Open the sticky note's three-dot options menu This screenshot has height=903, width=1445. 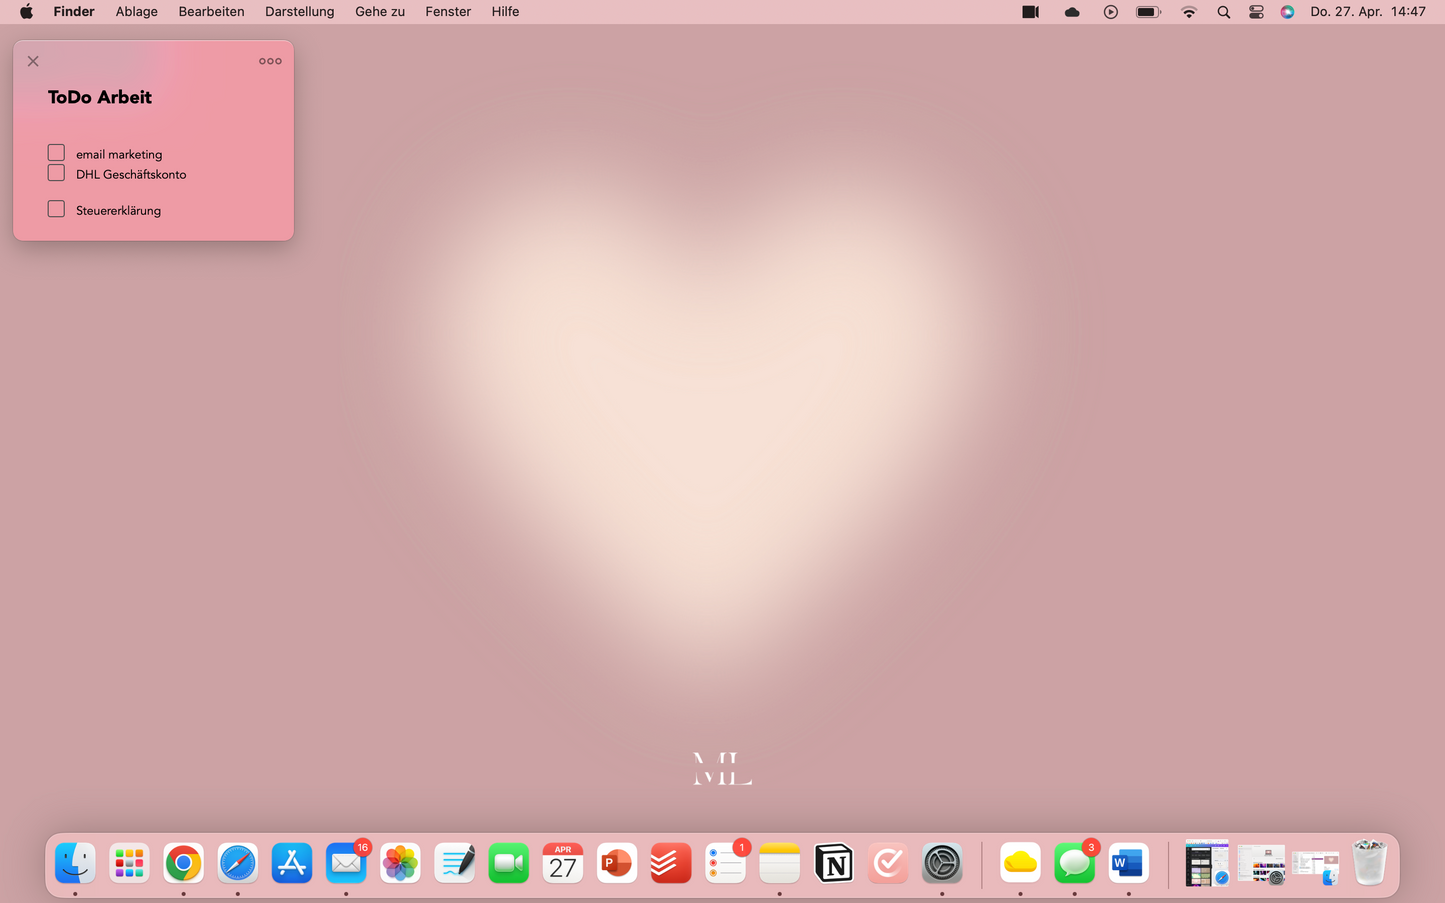[x=270, y=61]
